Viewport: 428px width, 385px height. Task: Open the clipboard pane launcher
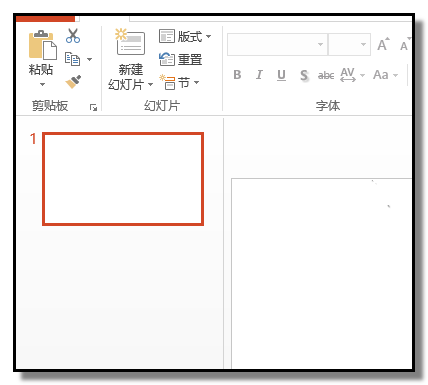point(94,107)
